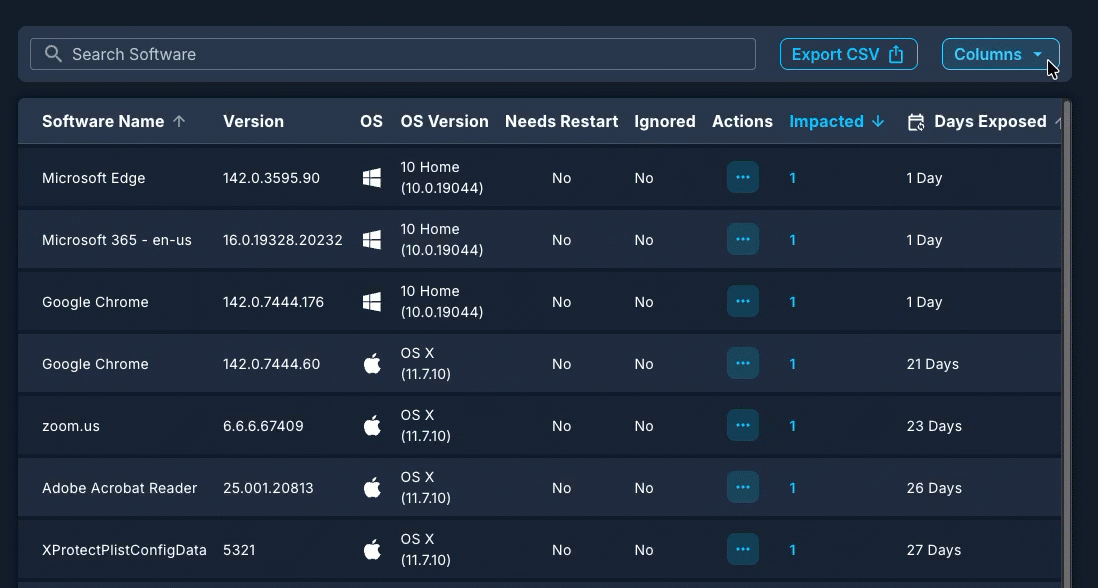The height and width of the screenshot is (588, 1098).
Task: Sort by the Software Name column header
Action: (x=103, y=121)
